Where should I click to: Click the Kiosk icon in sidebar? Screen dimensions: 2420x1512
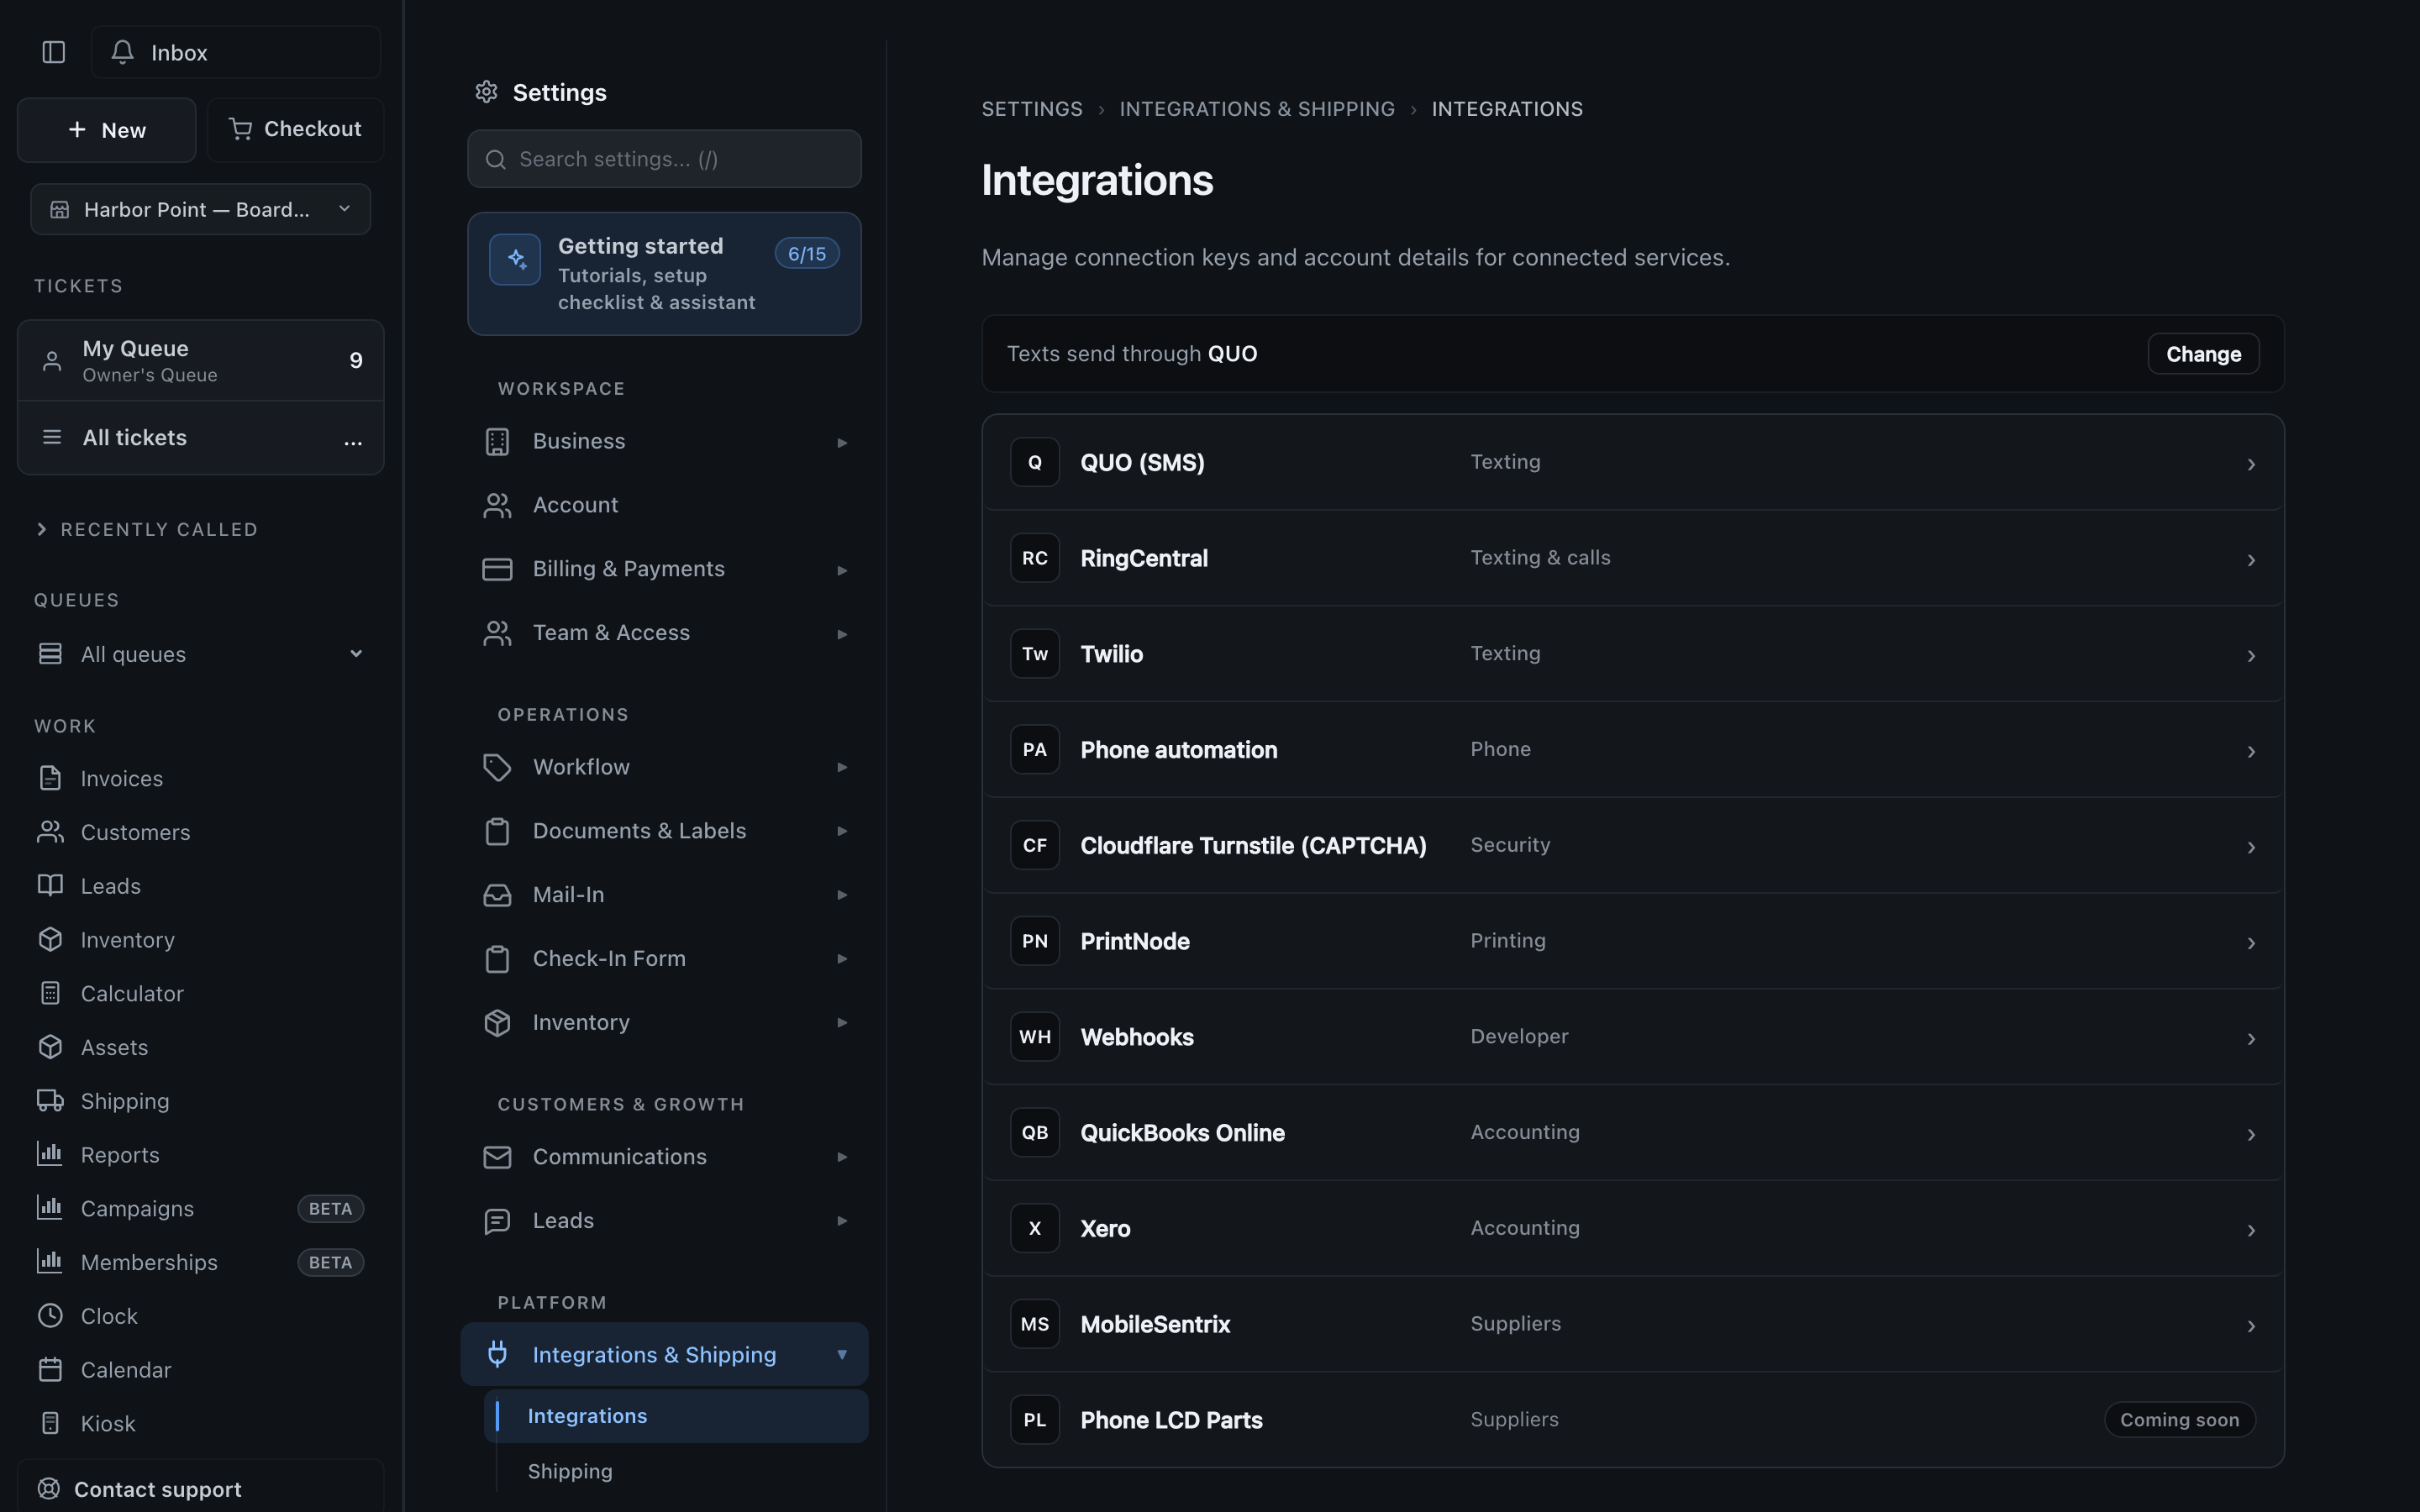(x=50, y=1423)
